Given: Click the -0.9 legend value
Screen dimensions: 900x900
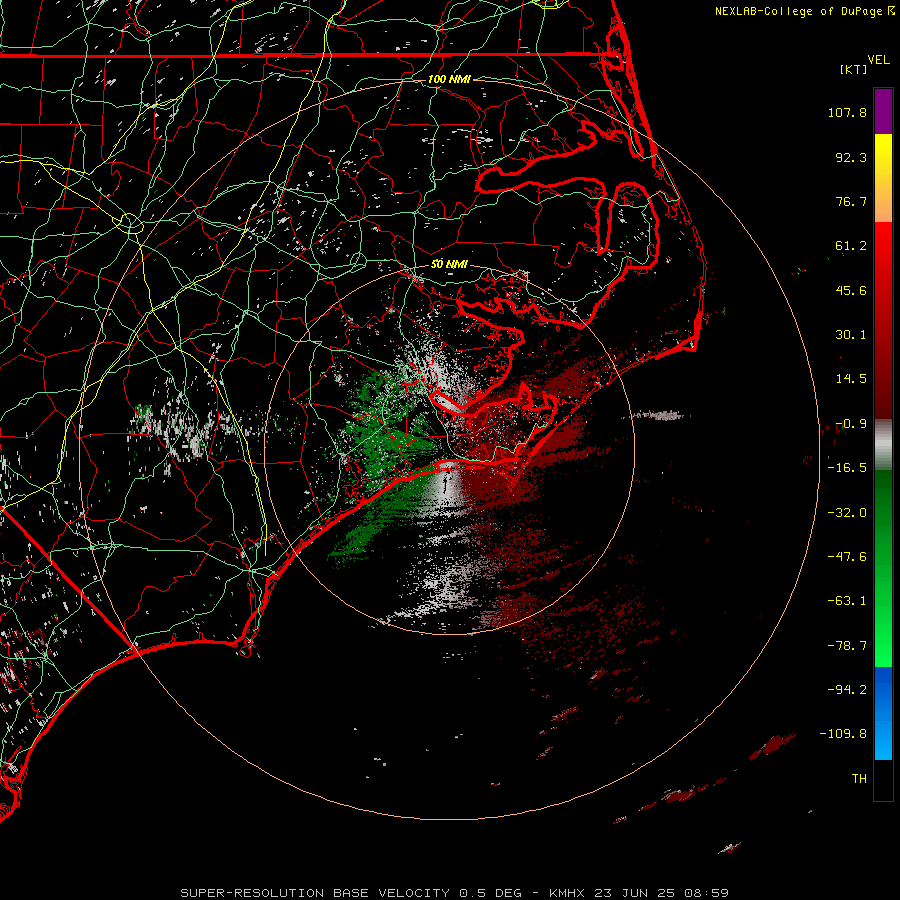Looking at the screenshot, I should coord(851,424).
